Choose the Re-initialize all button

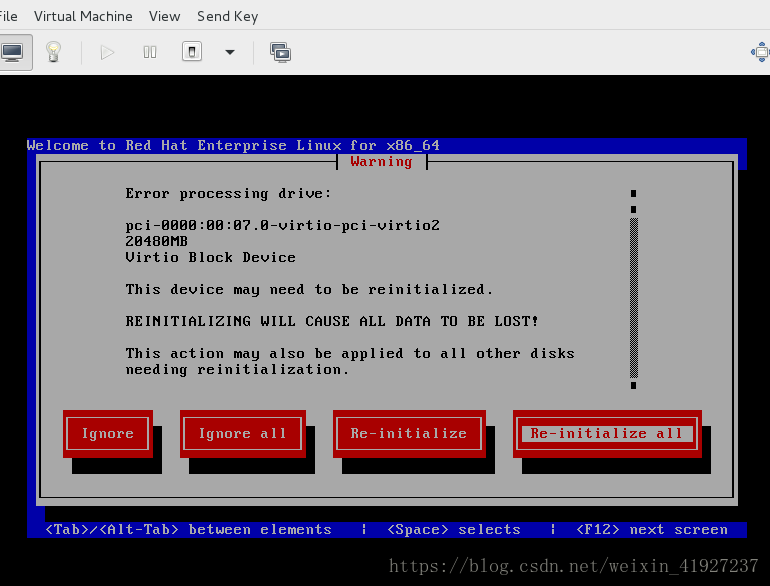coord(607,434)
